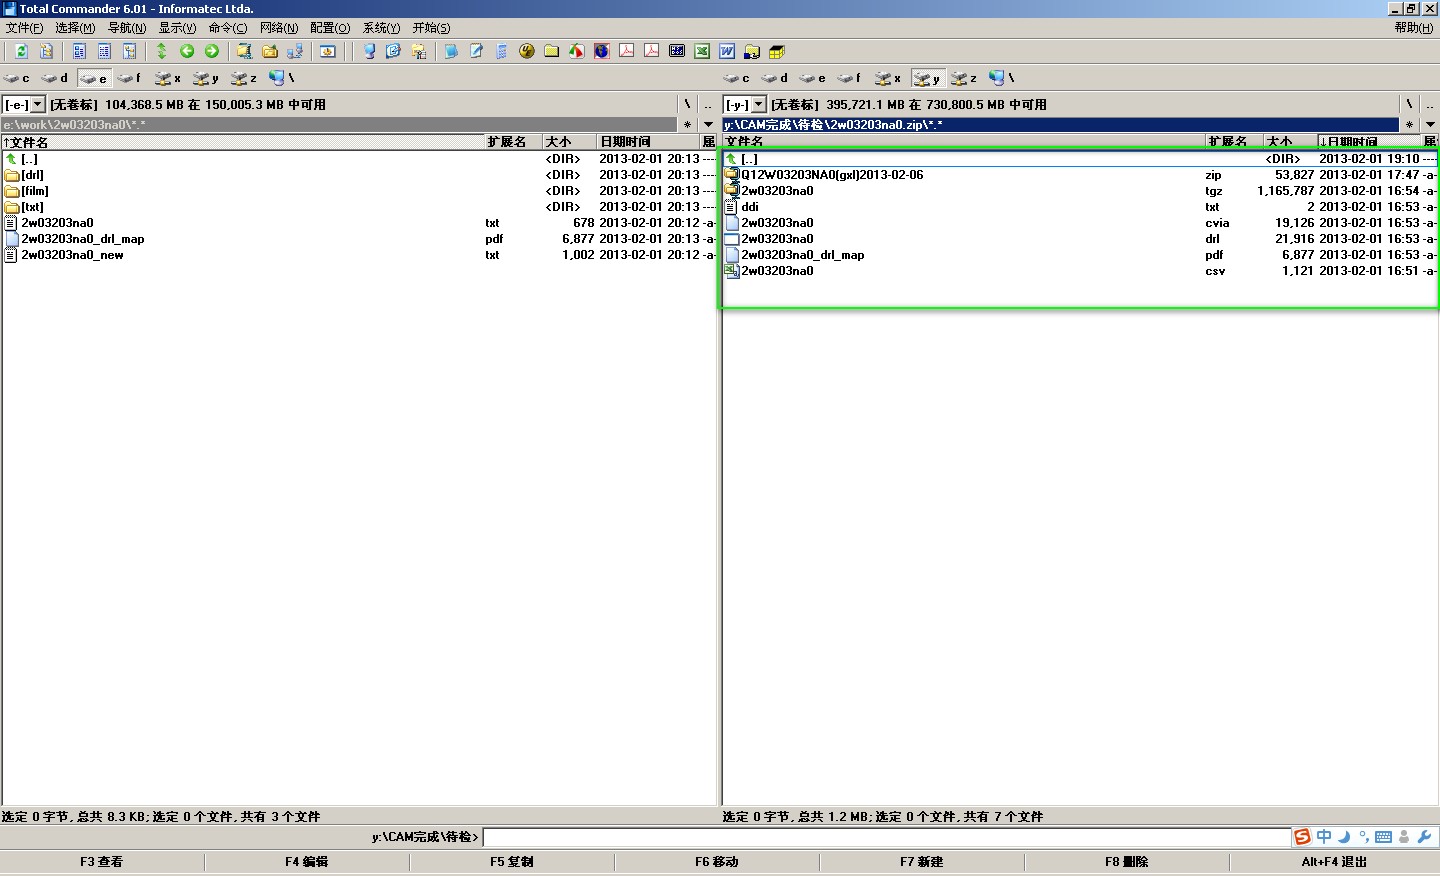Click the green swap panels arrows icon
This screenshot has height=876, width=1440.
click(161, 51)
